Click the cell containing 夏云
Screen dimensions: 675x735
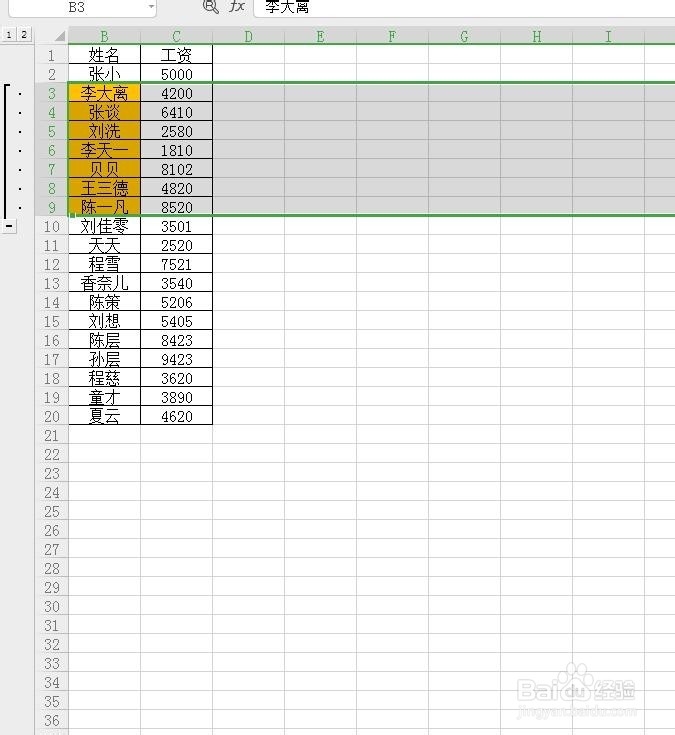click(x=105, y=416)
